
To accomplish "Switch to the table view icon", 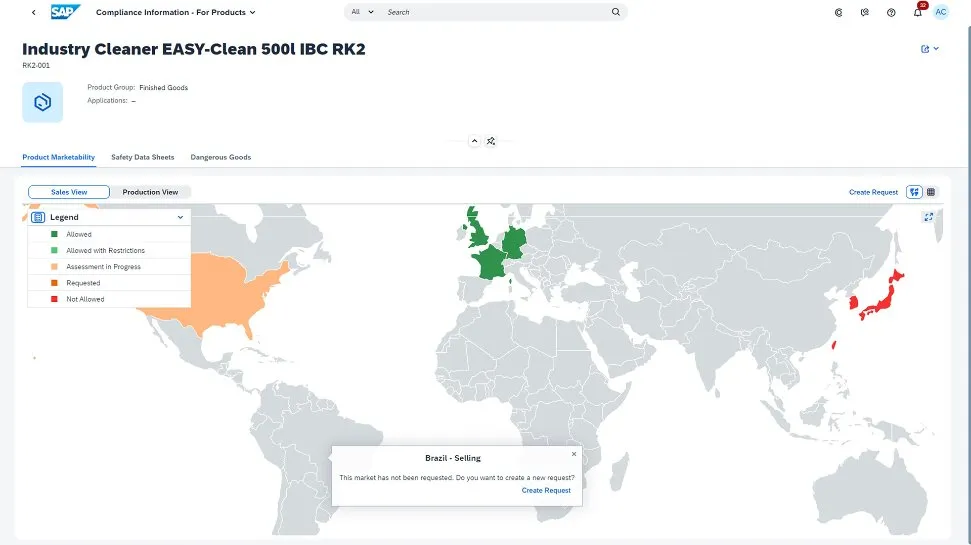I will pos(931,192).
